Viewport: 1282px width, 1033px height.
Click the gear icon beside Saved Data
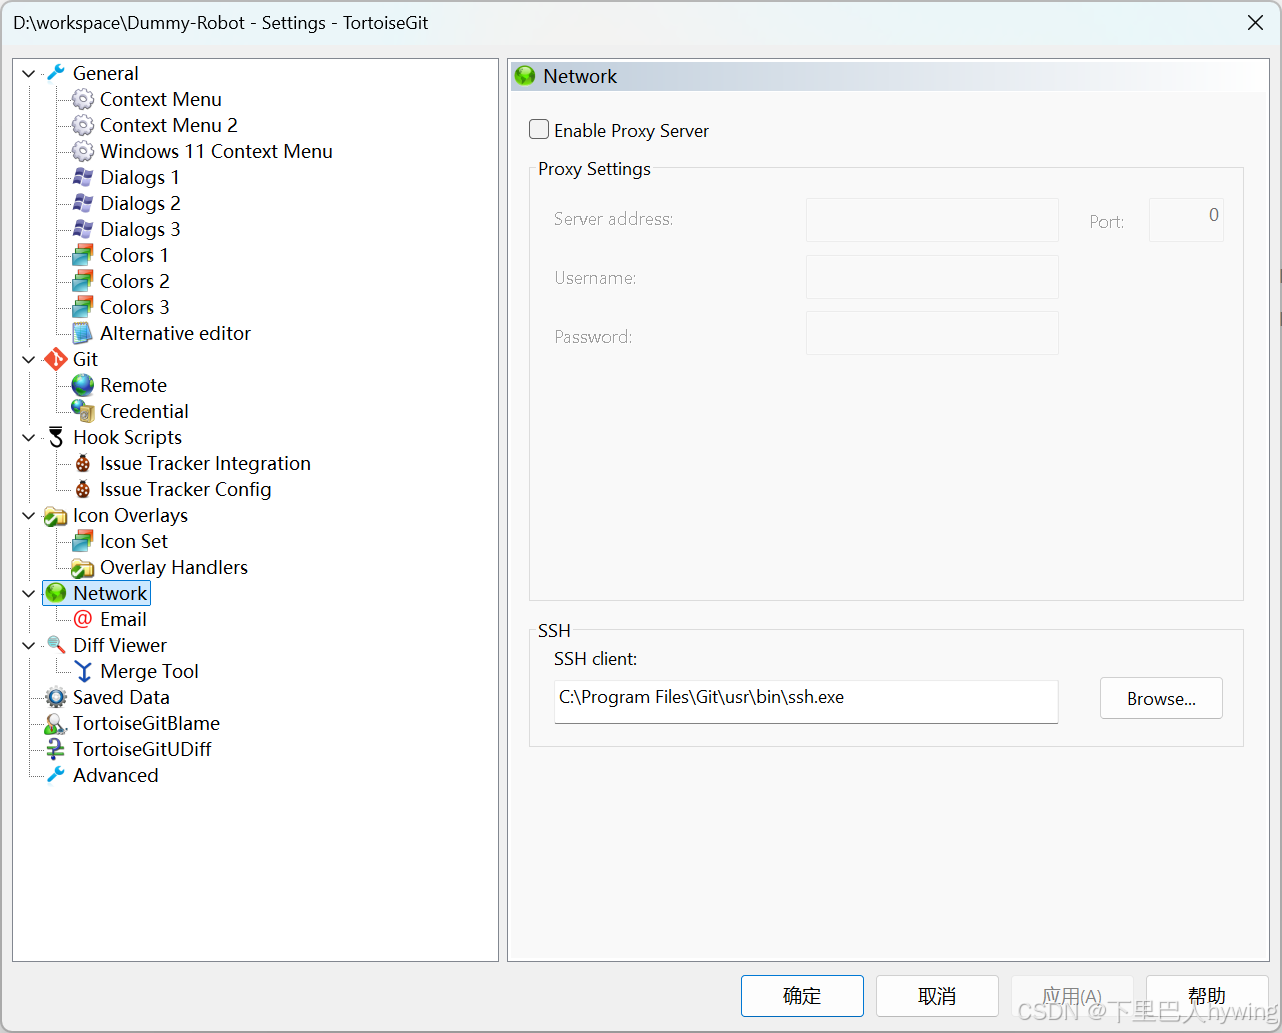click(x=56, y=697)
